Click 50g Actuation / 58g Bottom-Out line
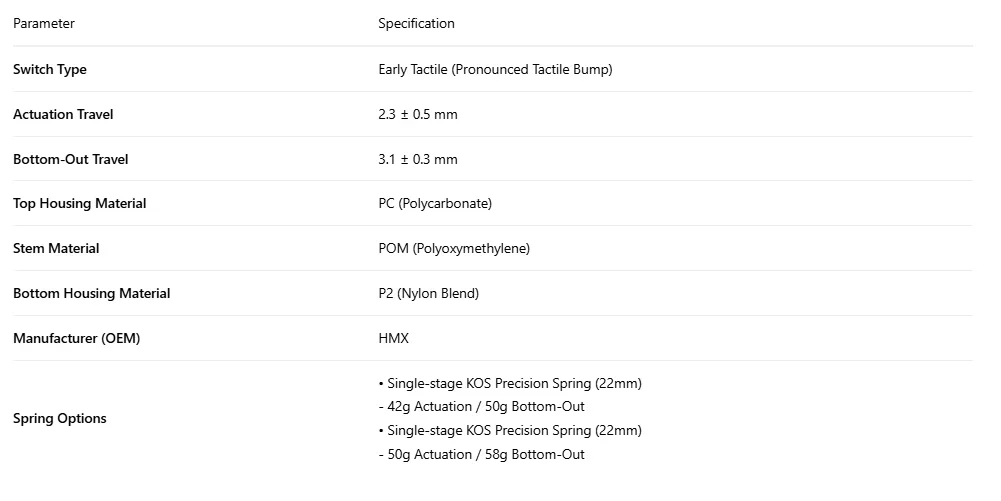 481,454
